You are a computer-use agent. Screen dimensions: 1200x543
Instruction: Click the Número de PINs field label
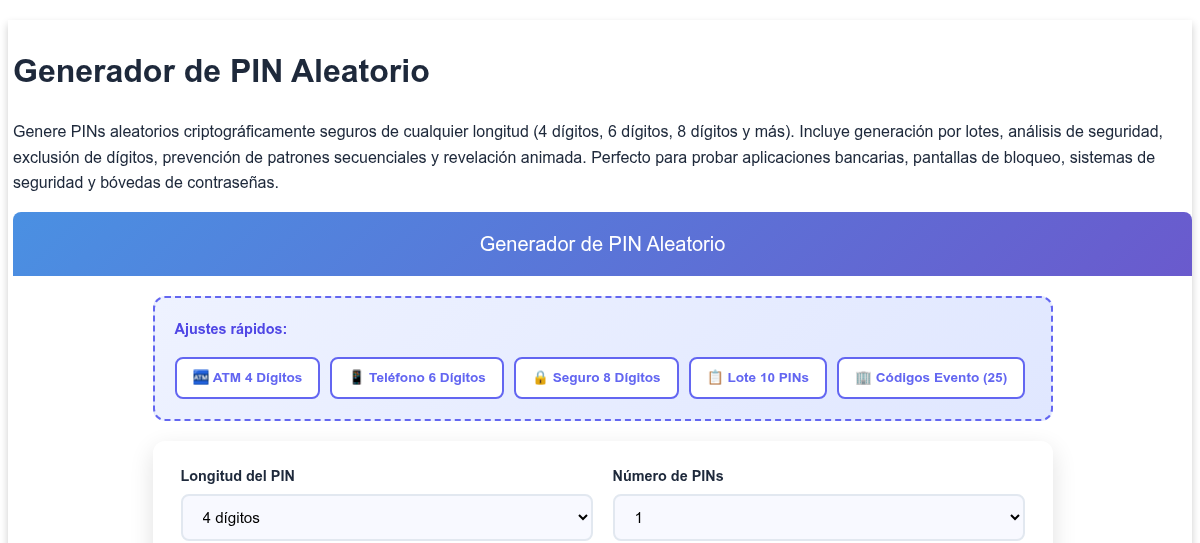pos(668,476)
